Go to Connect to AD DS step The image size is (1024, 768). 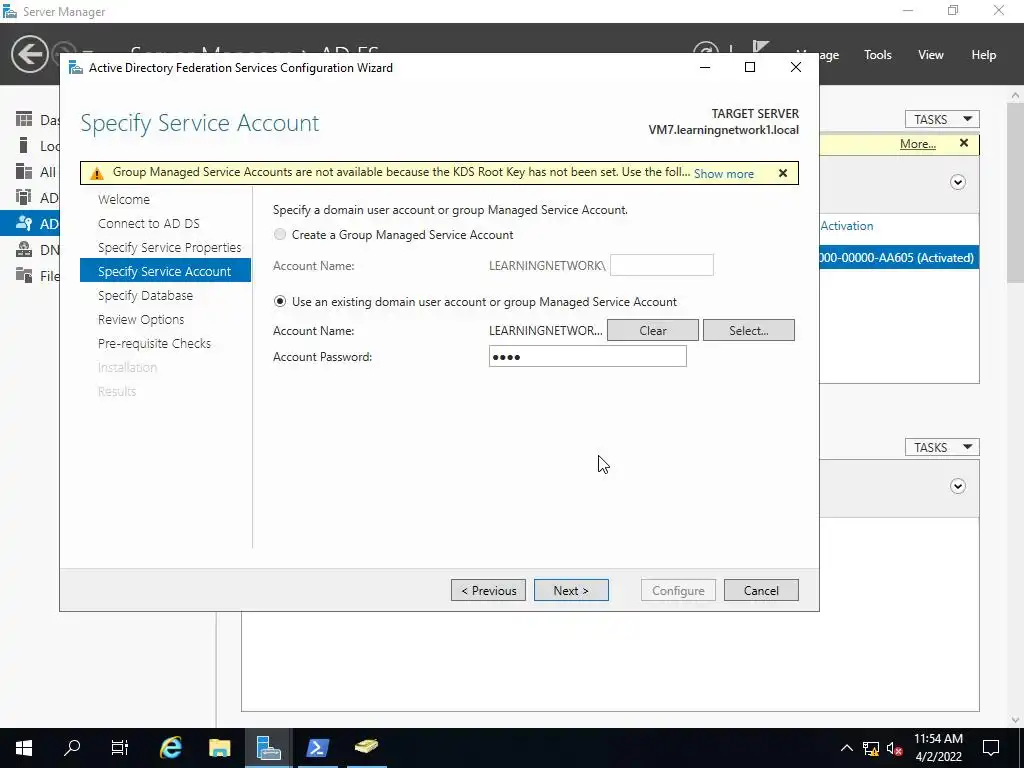click(x=149, y=223)
